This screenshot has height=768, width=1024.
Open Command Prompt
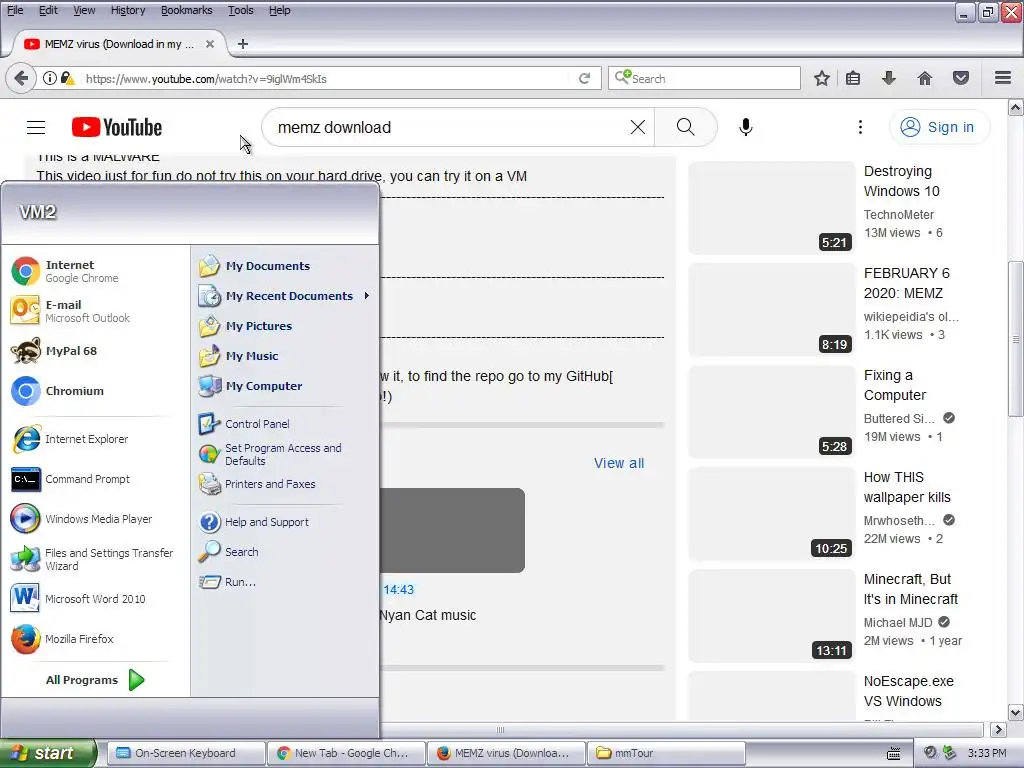pos(95,479)
